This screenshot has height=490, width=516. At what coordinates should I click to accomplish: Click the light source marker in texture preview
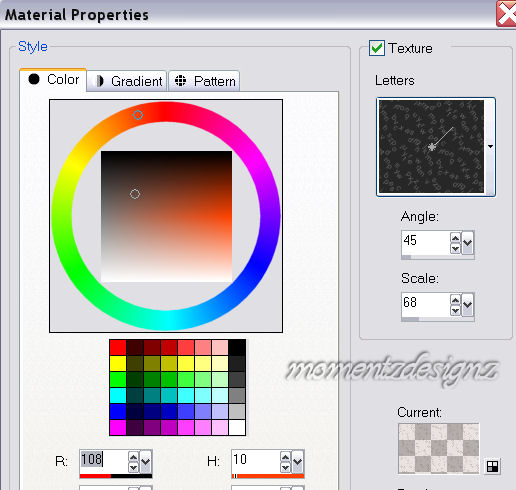(x=432, y=147)
